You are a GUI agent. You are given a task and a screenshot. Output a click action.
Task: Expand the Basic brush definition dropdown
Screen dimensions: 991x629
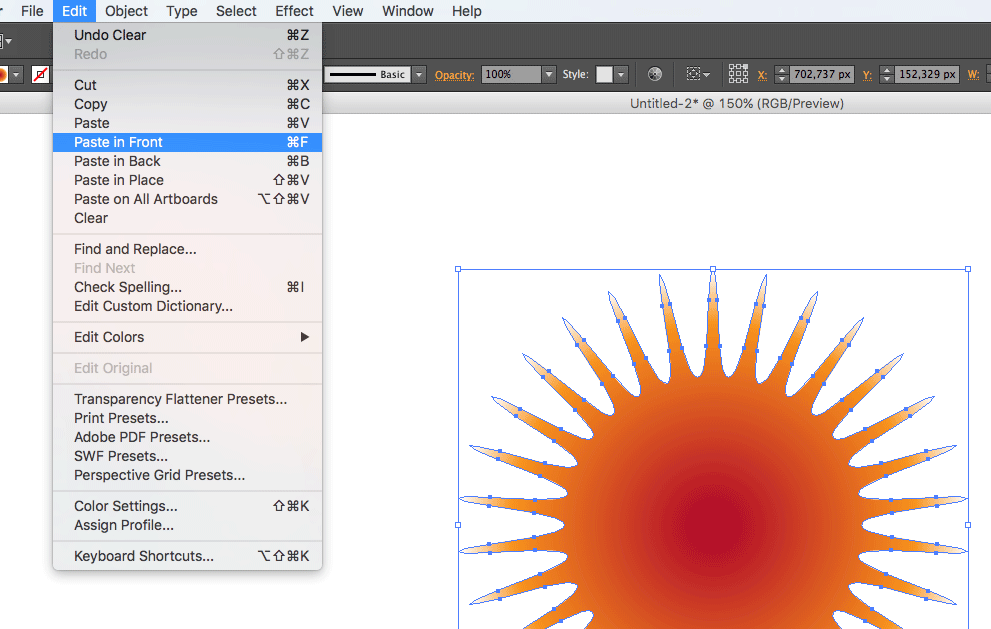click(419, 75)
